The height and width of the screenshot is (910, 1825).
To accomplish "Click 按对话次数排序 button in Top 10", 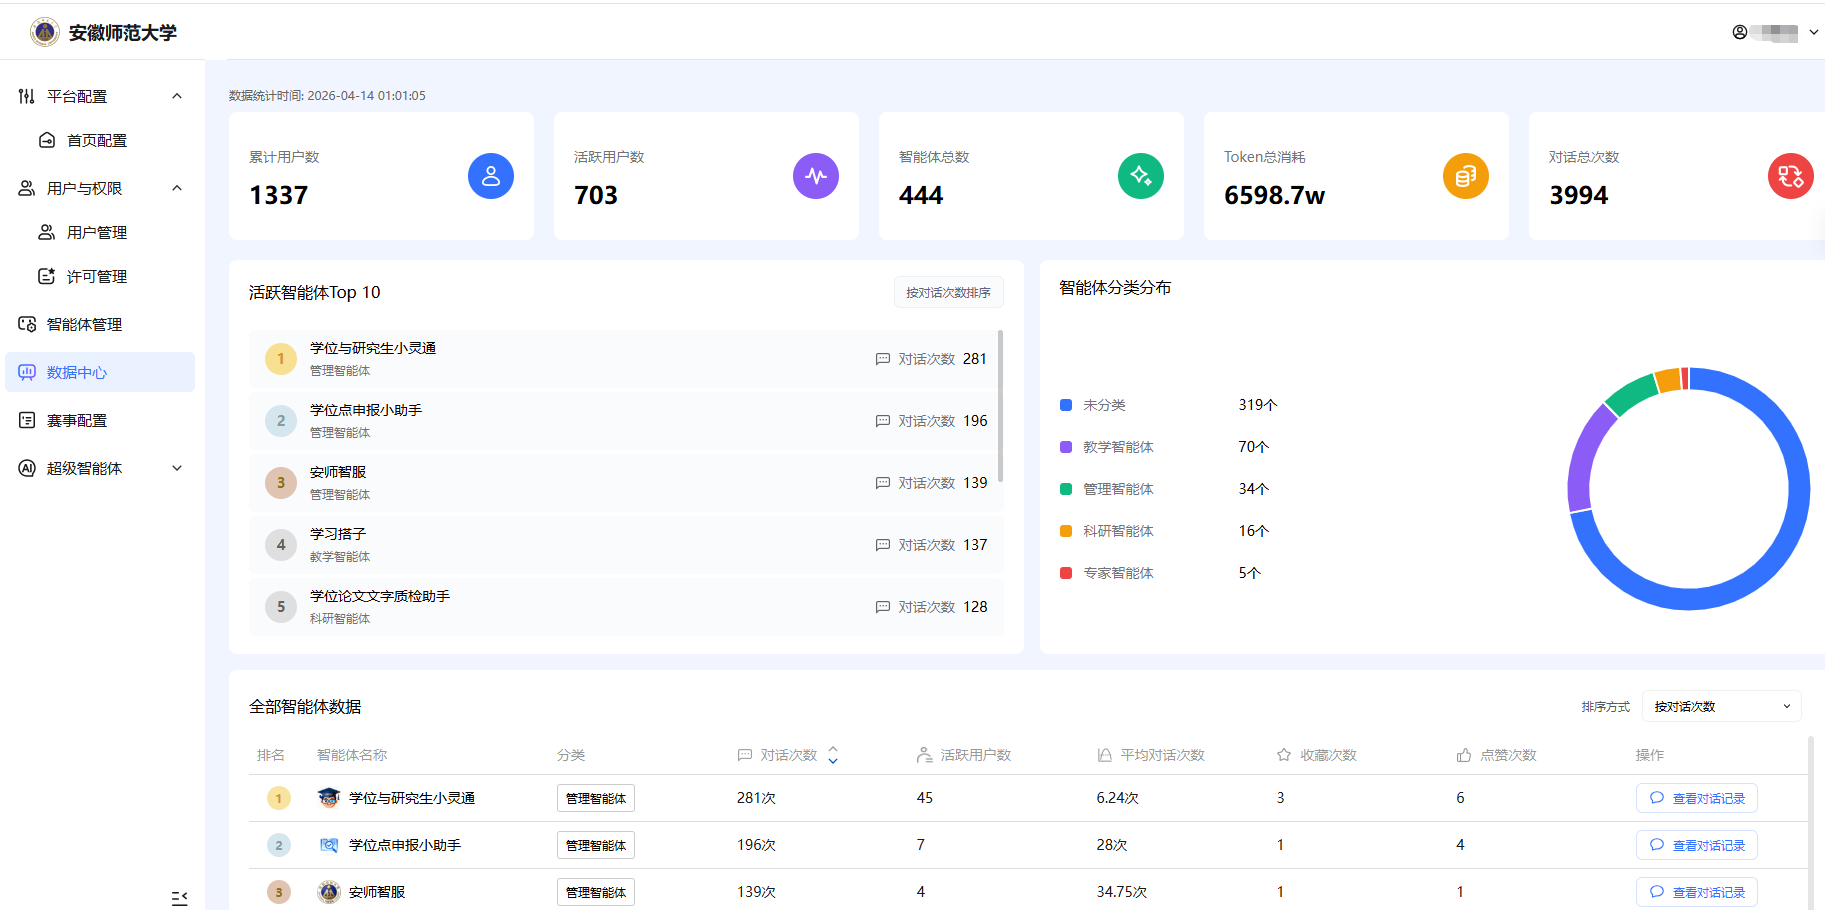I will coord(948,292).
